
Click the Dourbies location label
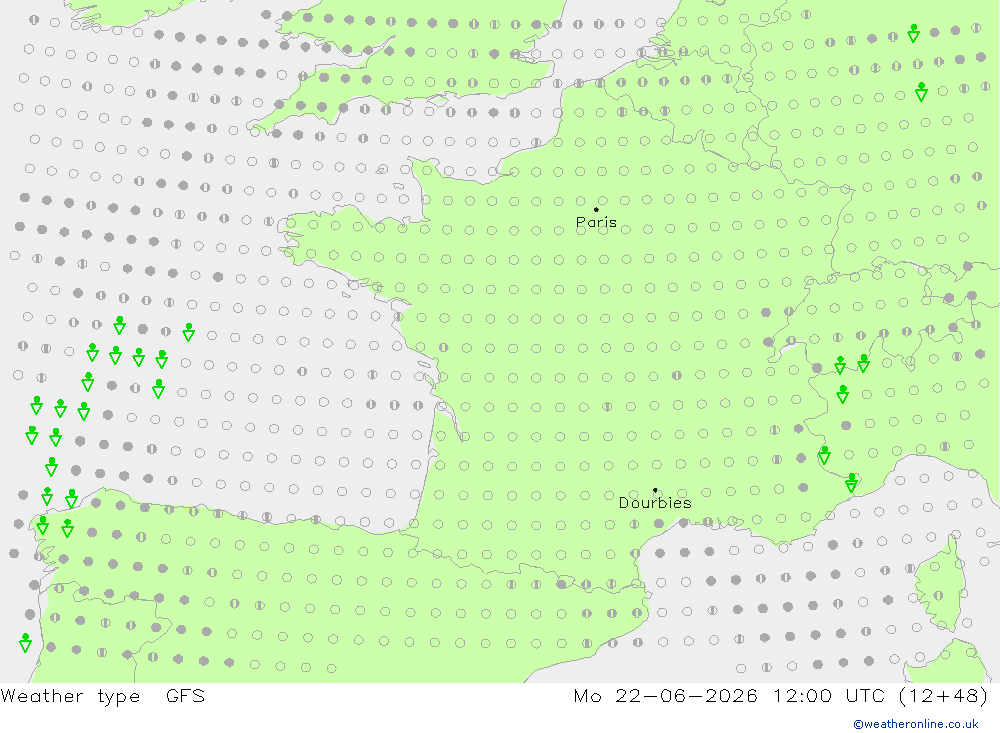[655, 503]
